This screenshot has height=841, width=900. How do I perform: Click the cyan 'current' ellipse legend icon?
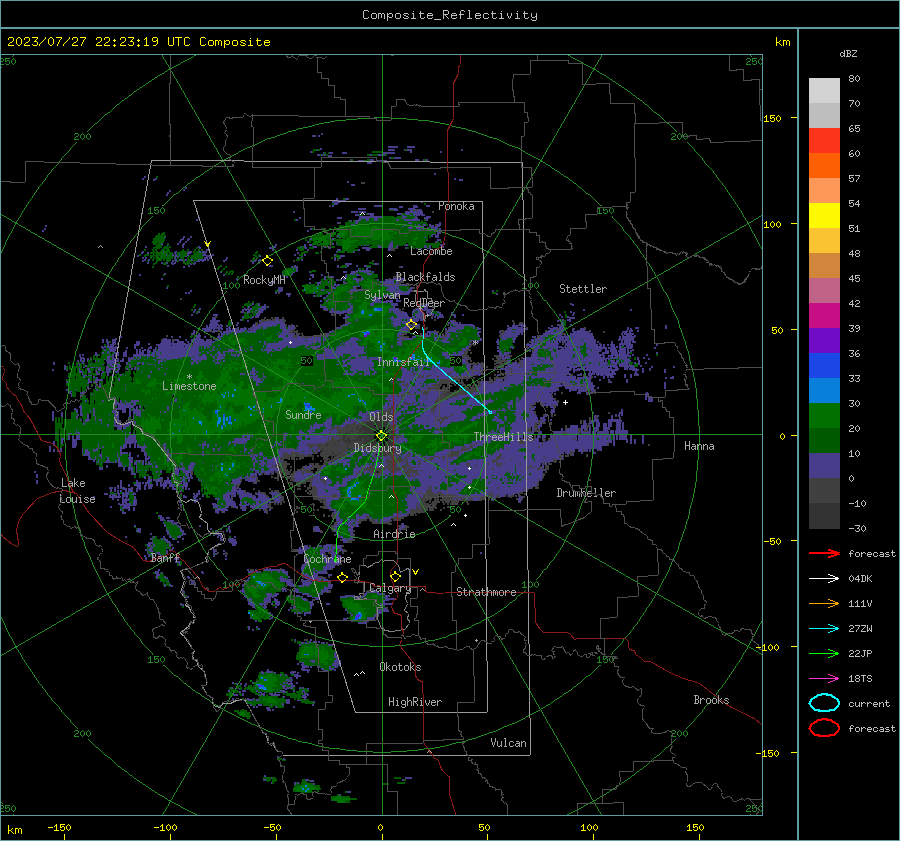click(x=824, y=703)
